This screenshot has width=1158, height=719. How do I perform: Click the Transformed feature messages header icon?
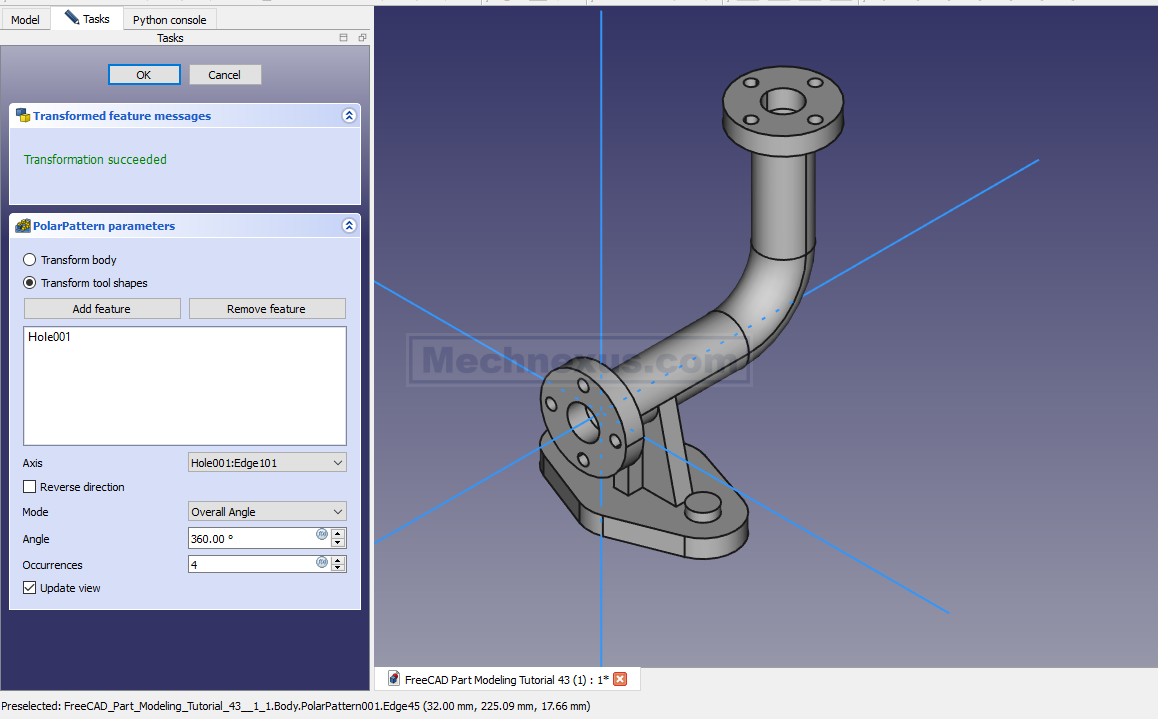point(23,116)
